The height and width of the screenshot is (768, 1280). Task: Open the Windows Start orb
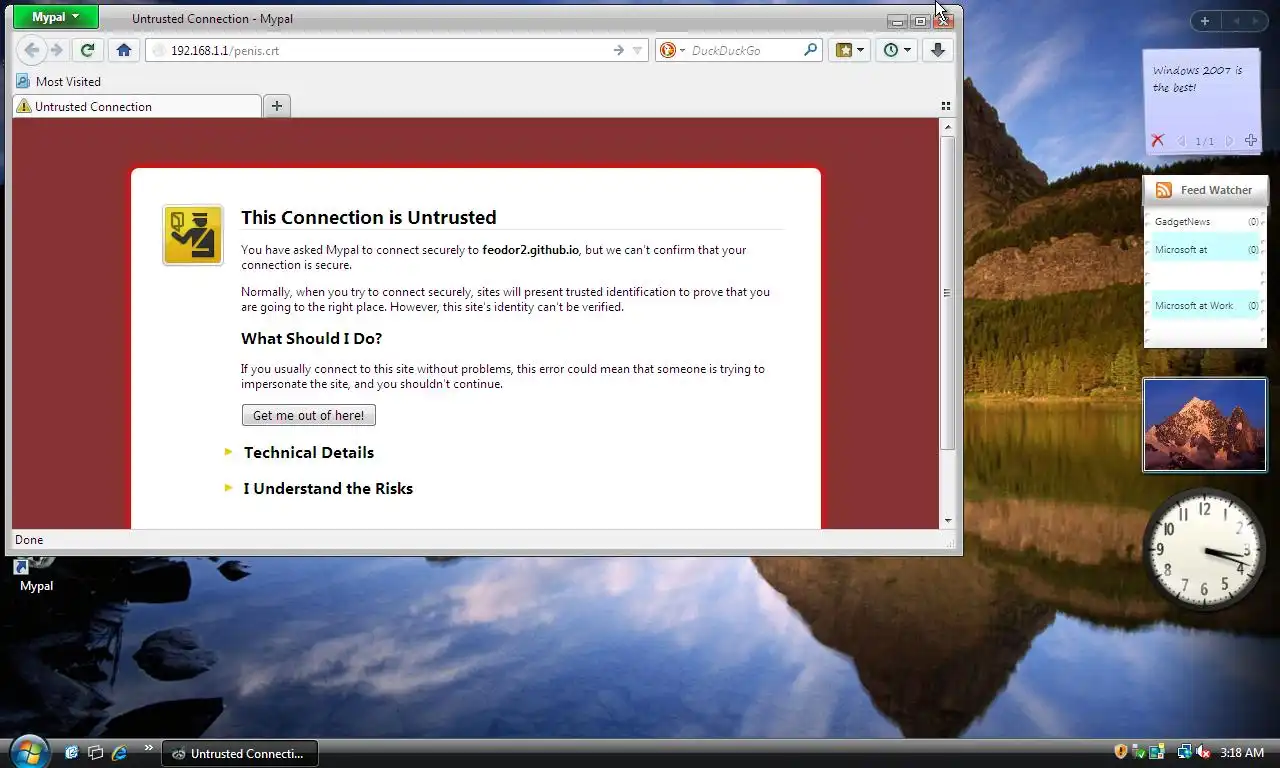coord(28,751)
